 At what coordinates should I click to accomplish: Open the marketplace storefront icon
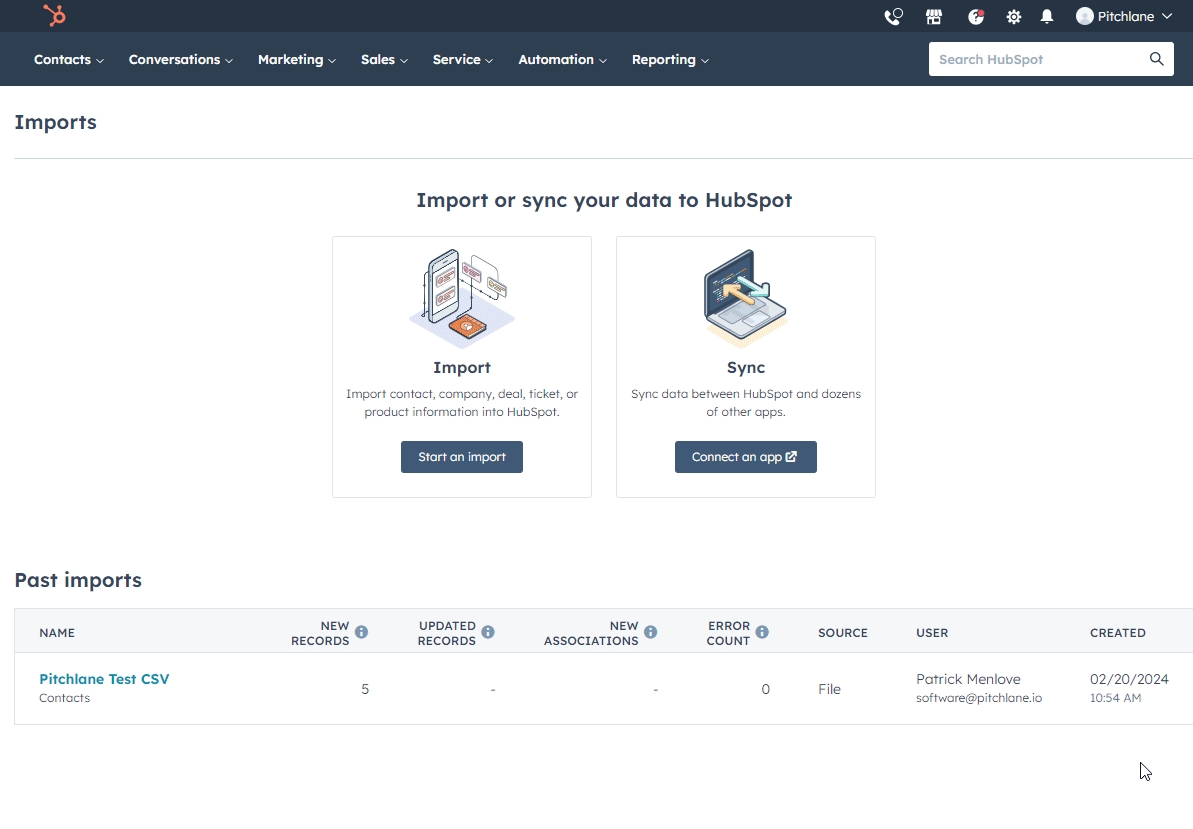tap(934, 17)
